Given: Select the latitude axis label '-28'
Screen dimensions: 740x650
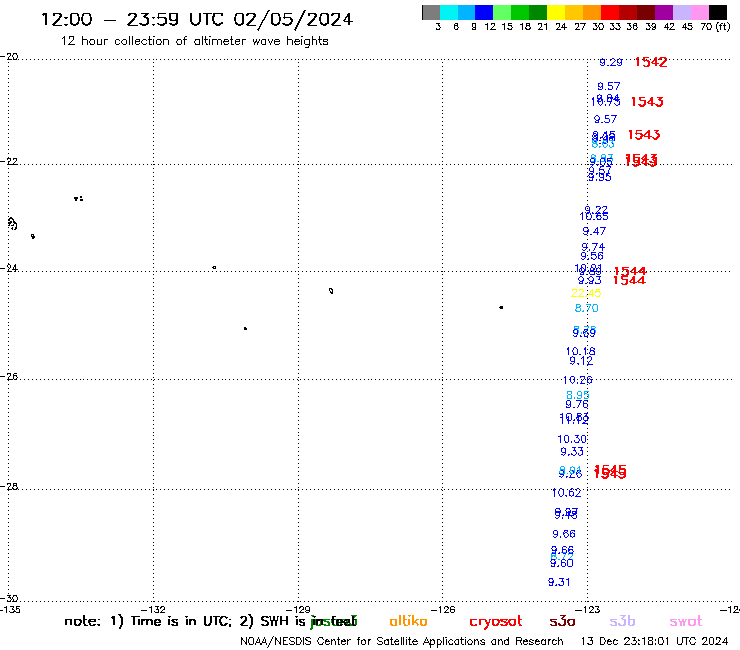Looking at the screenshot, I should [9, 486].
